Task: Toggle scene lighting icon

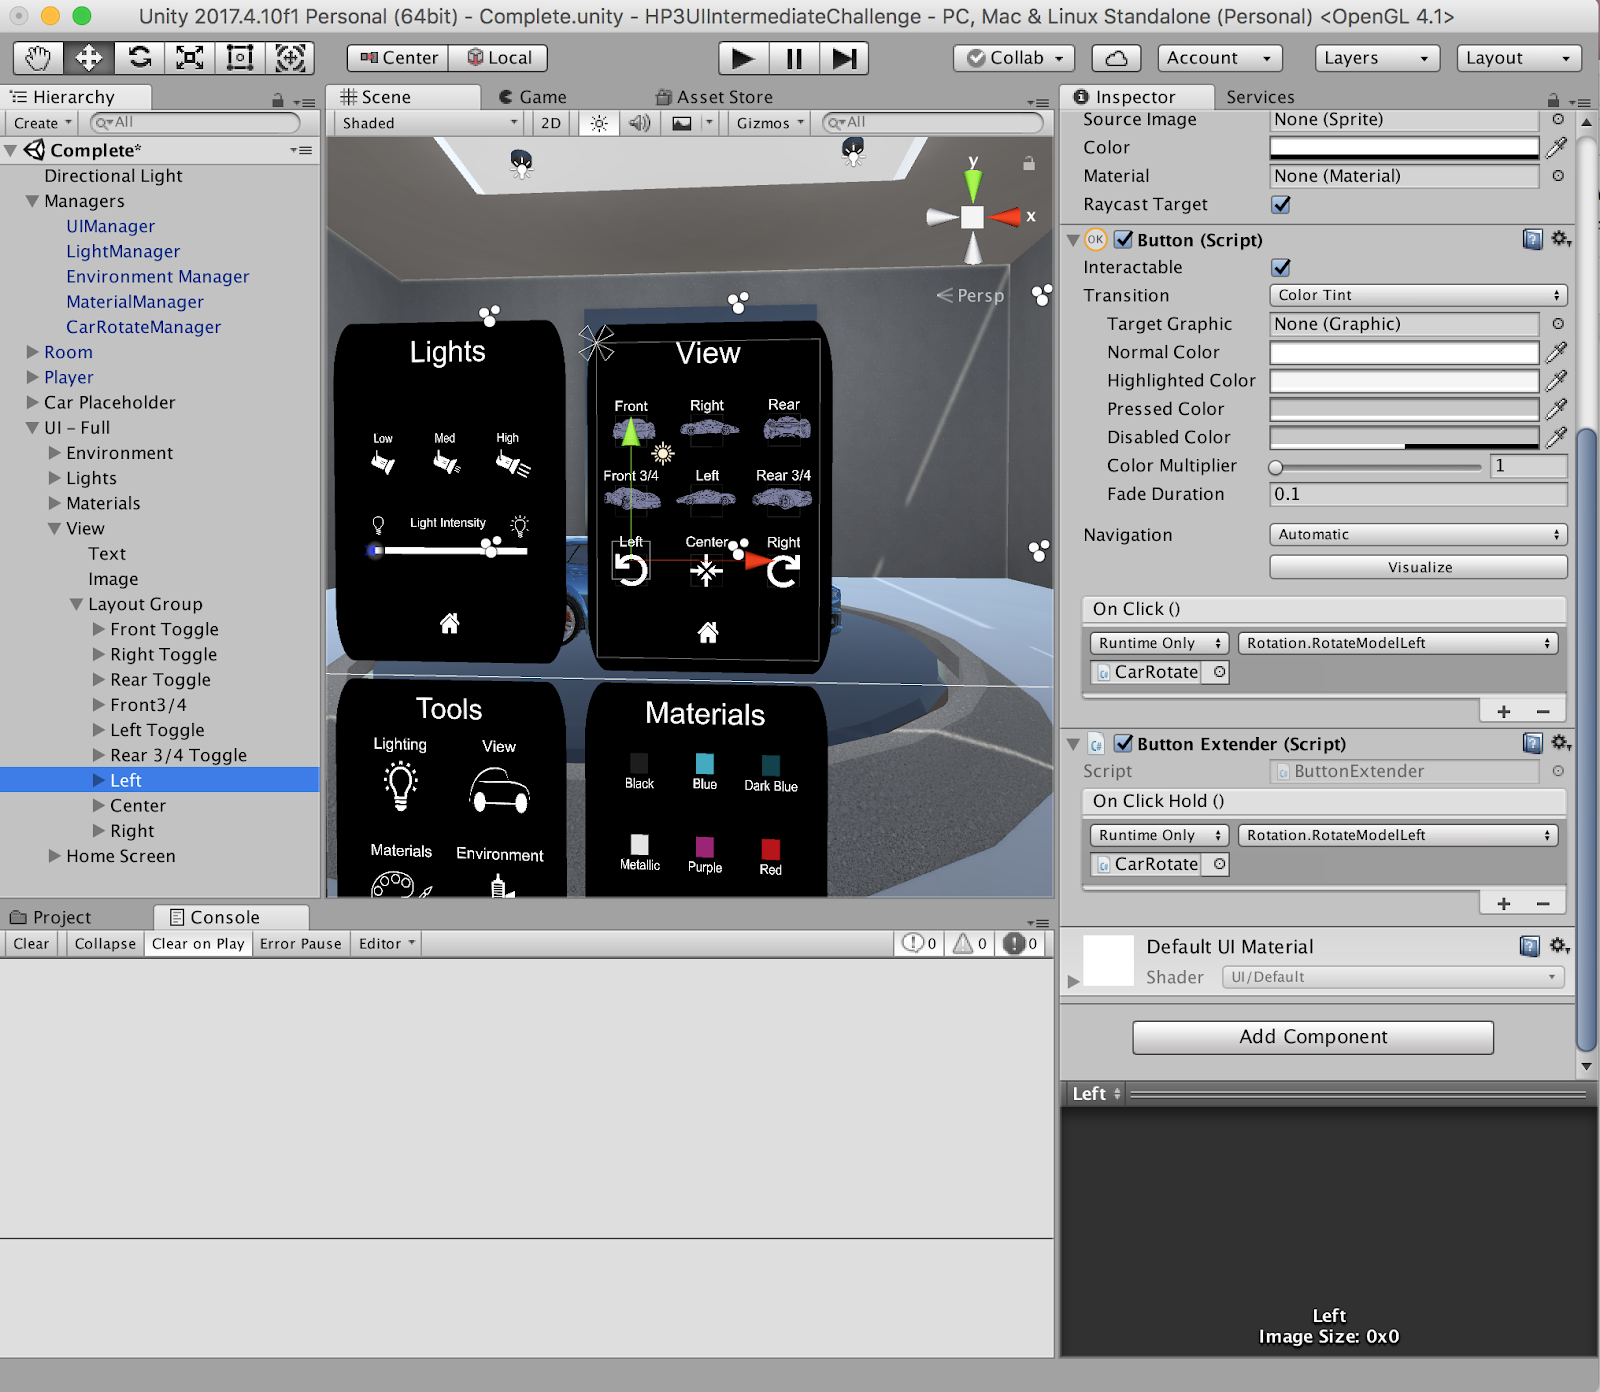Action: [x=598, y=123]
